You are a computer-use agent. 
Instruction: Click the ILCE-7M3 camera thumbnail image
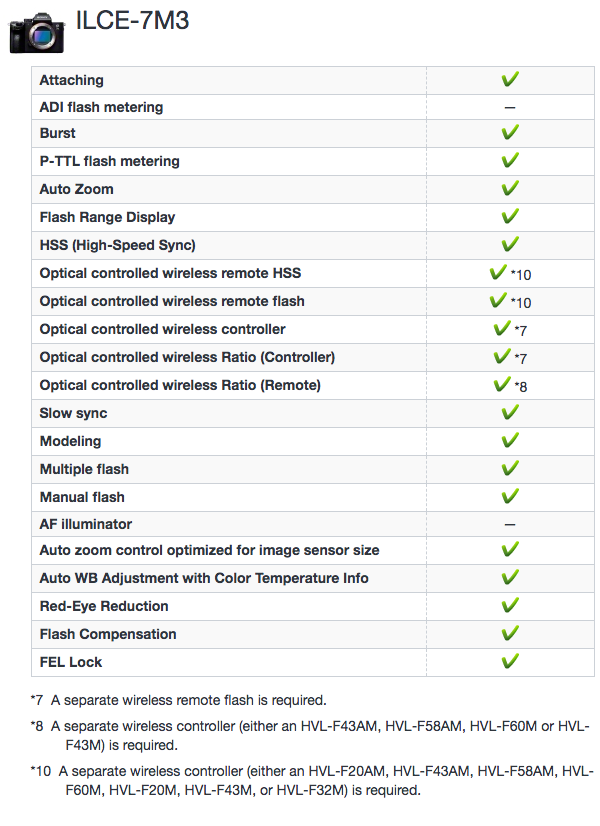(x=36, y=31)
